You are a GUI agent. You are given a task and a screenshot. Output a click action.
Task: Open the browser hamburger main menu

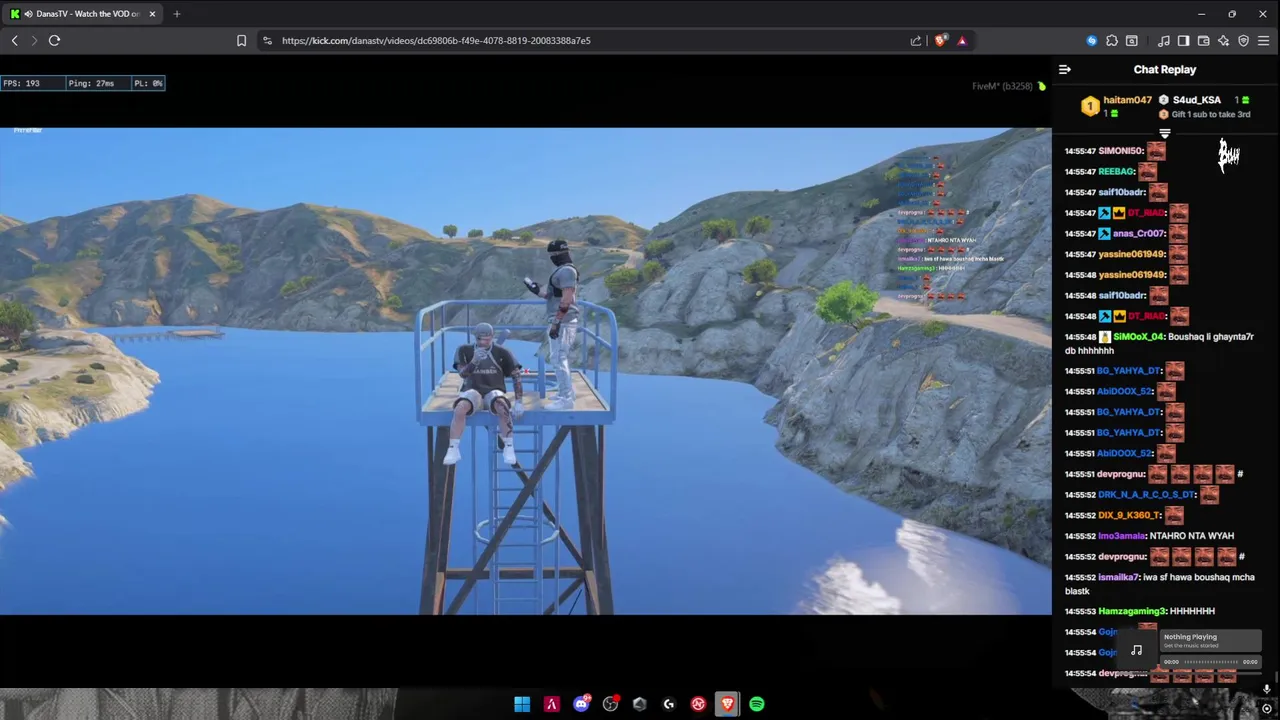click(x=1263, y=41)
